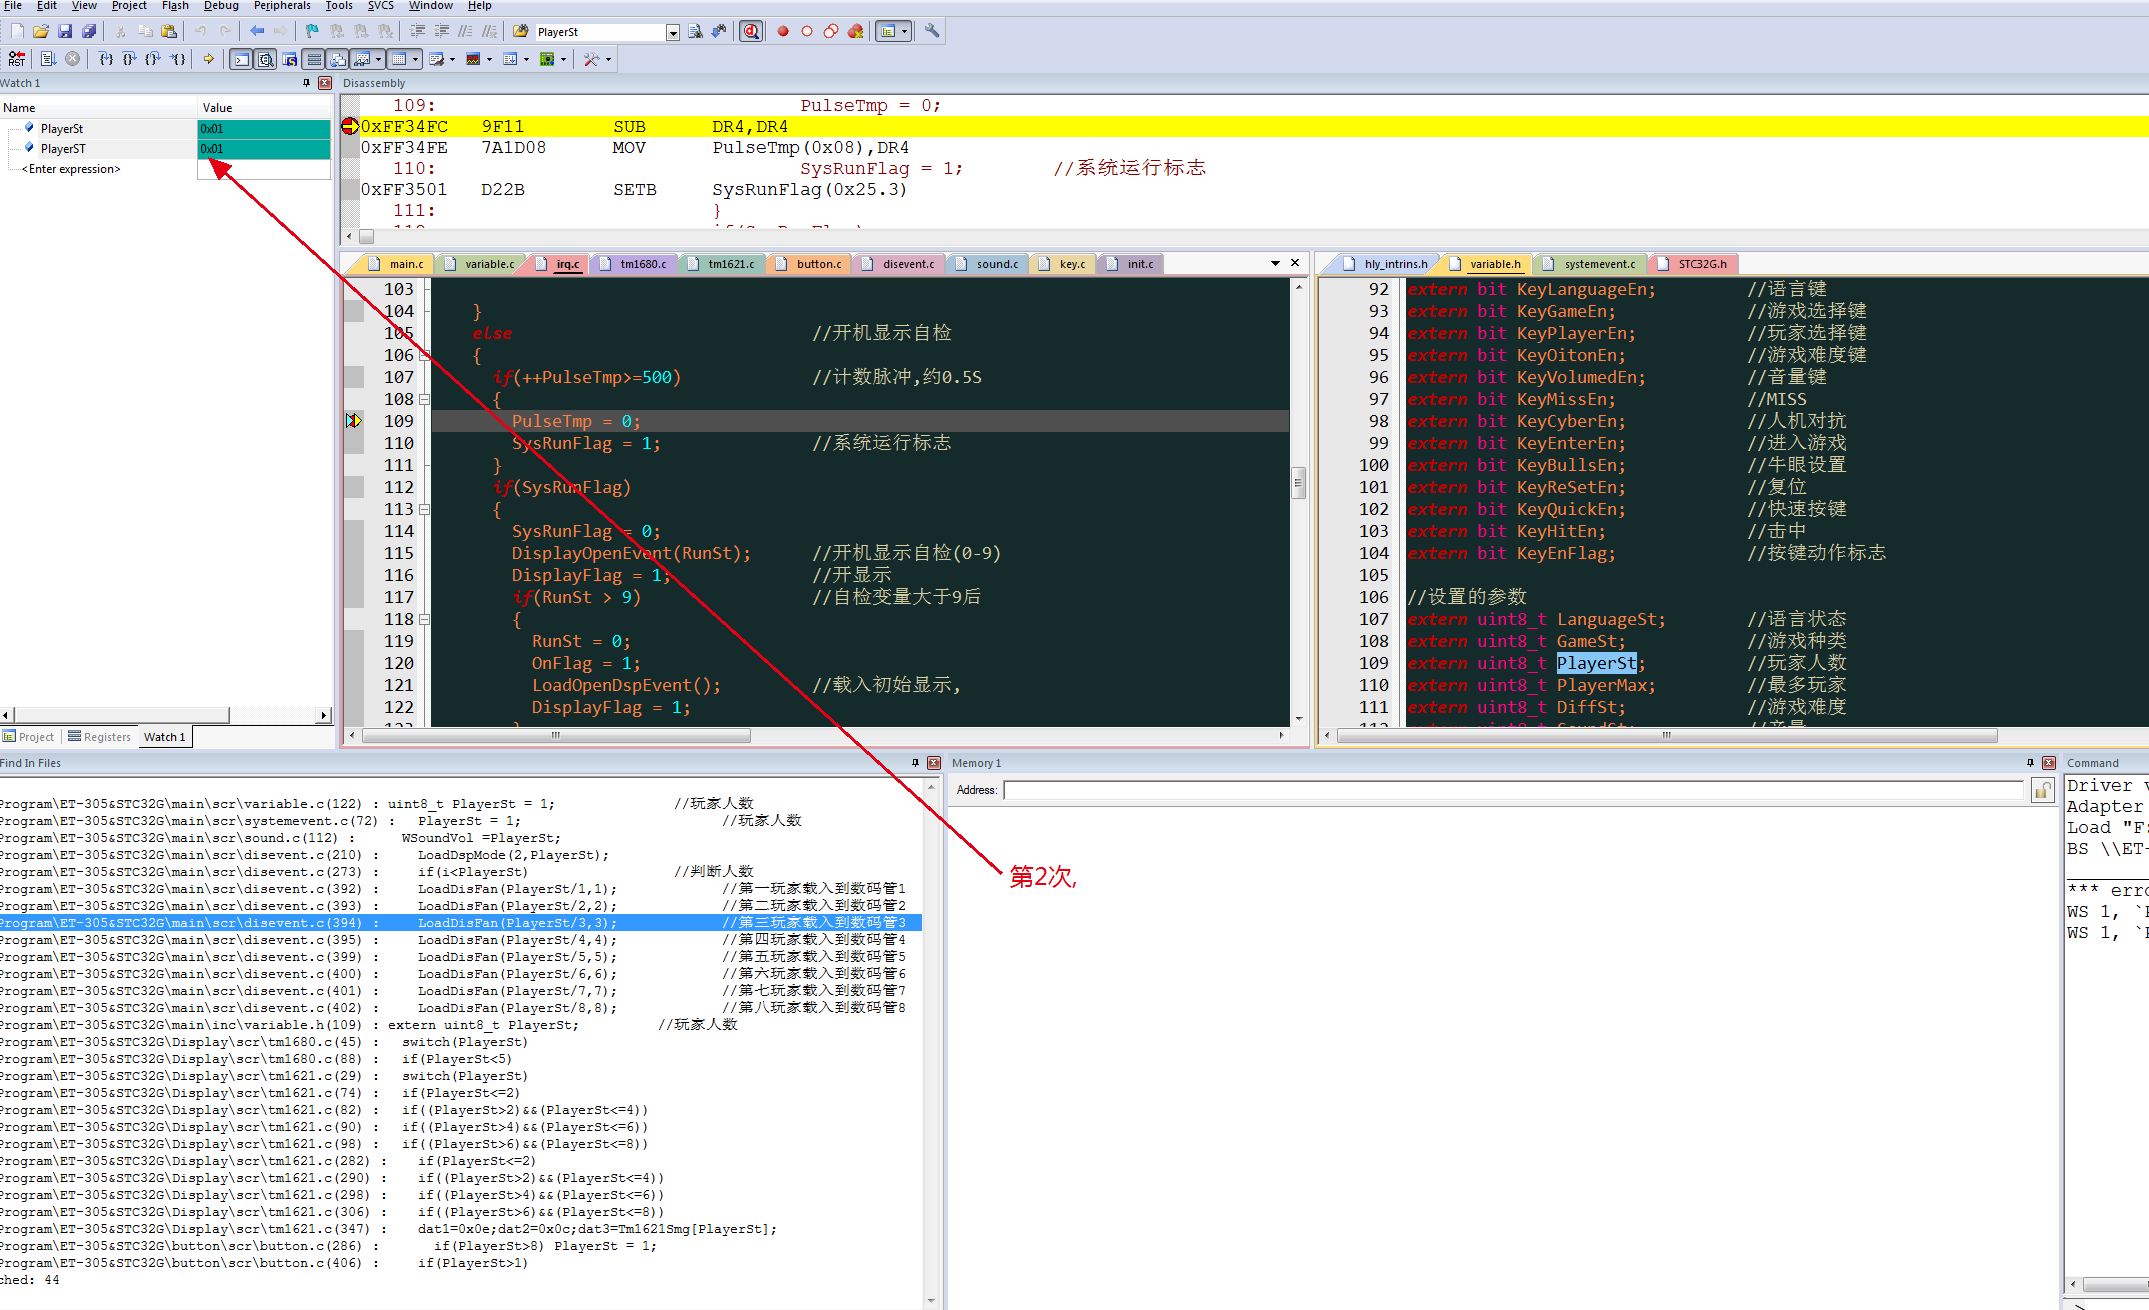Navigate back with blue arrow
The height and width of the screenshot is (1310, 2149).
pyautogui.click(x=257, y=32)
